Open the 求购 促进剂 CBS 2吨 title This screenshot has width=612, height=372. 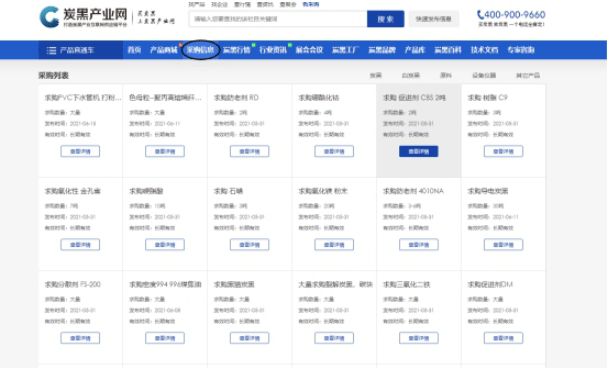(x=414, y=98)
